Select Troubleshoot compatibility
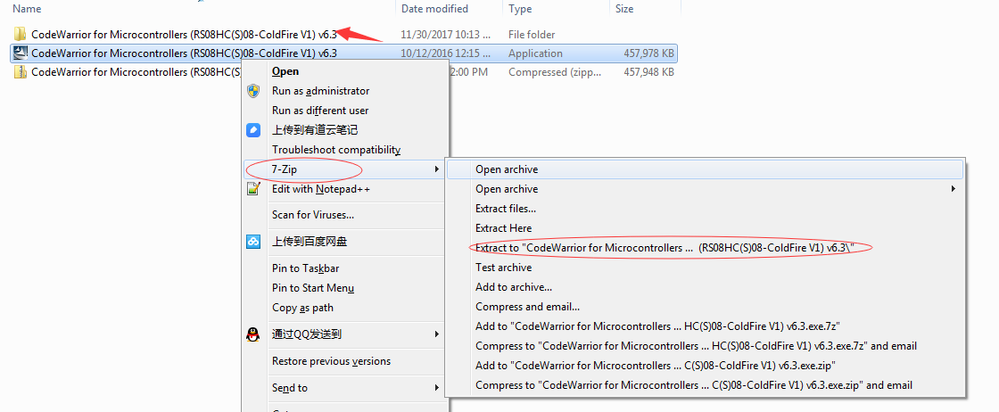This screenshot has width=999, height=412. point(336,150)
